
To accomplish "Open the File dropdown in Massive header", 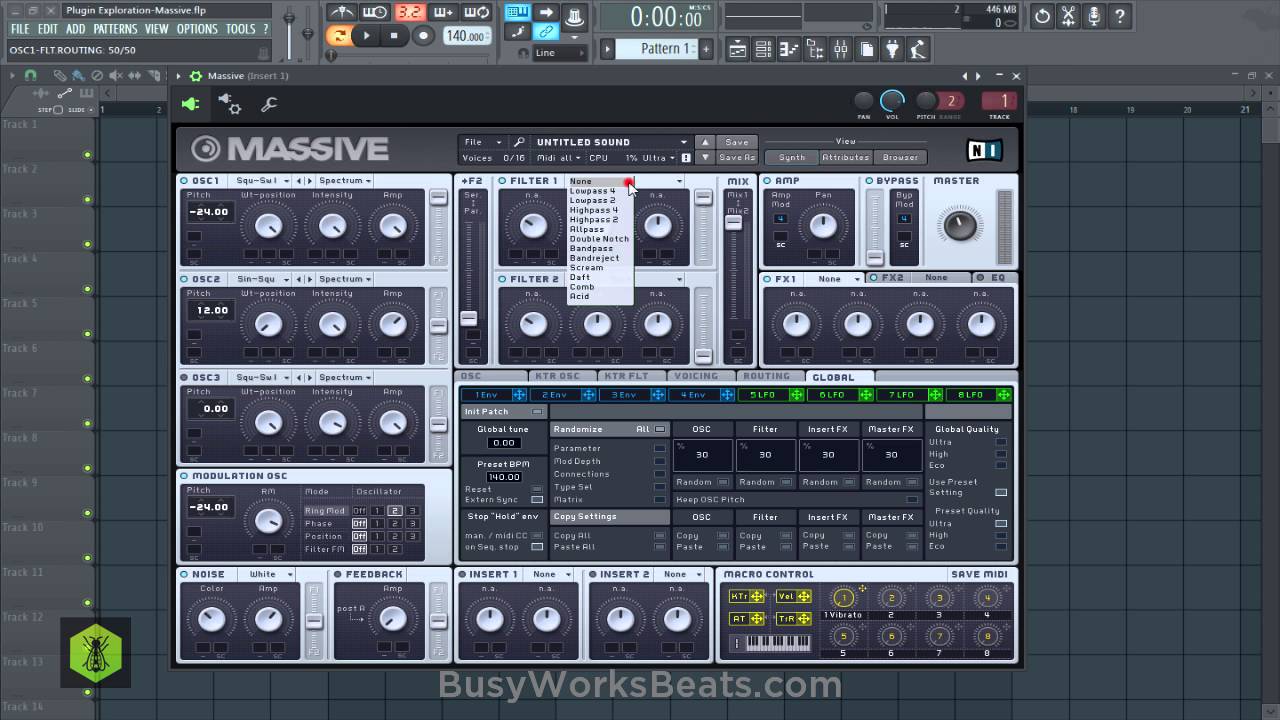I will click(482, 142).
